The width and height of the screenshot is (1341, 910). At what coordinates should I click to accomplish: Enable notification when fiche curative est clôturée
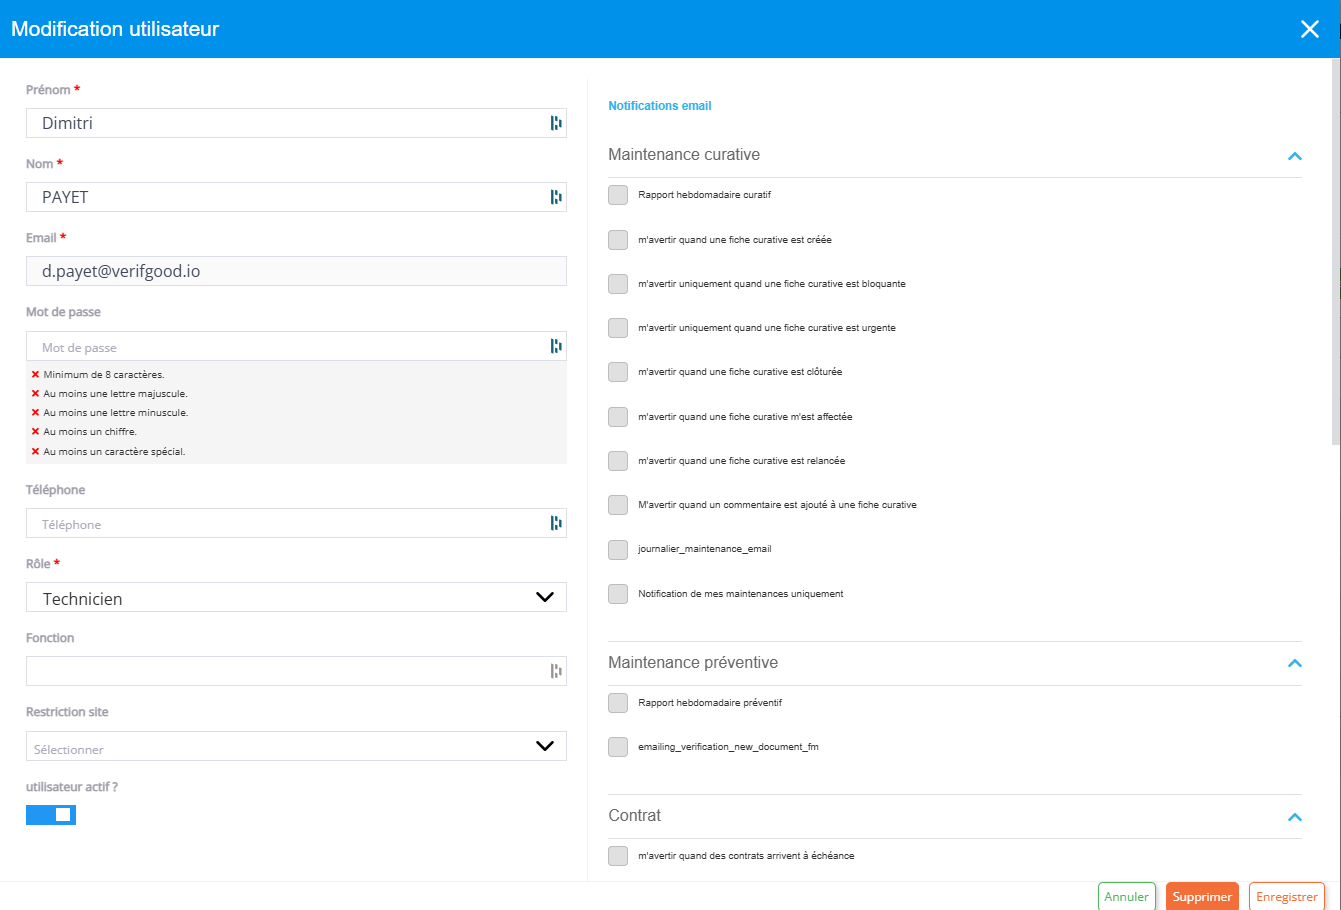(x=618, y=372)
